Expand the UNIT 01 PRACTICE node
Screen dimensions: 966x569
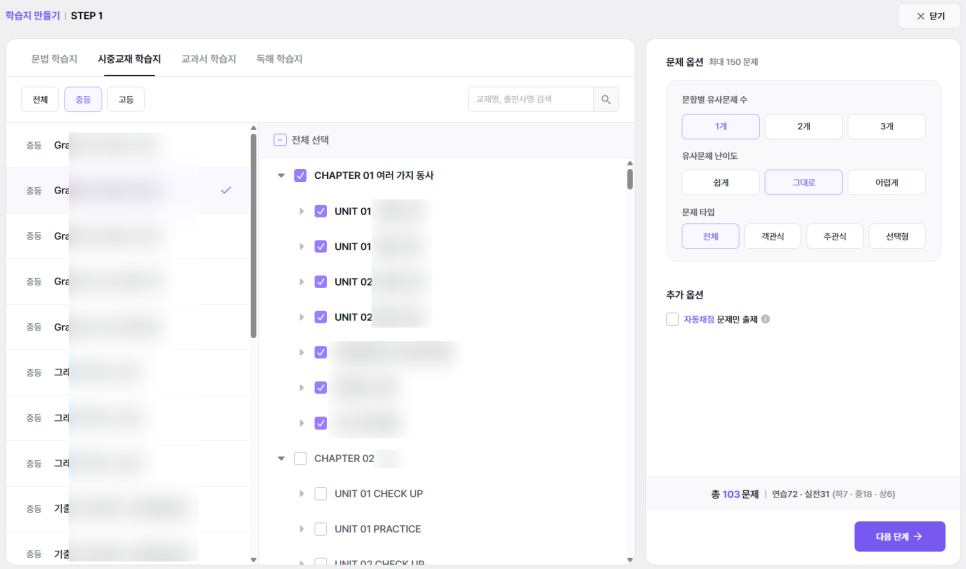point(301,529)
